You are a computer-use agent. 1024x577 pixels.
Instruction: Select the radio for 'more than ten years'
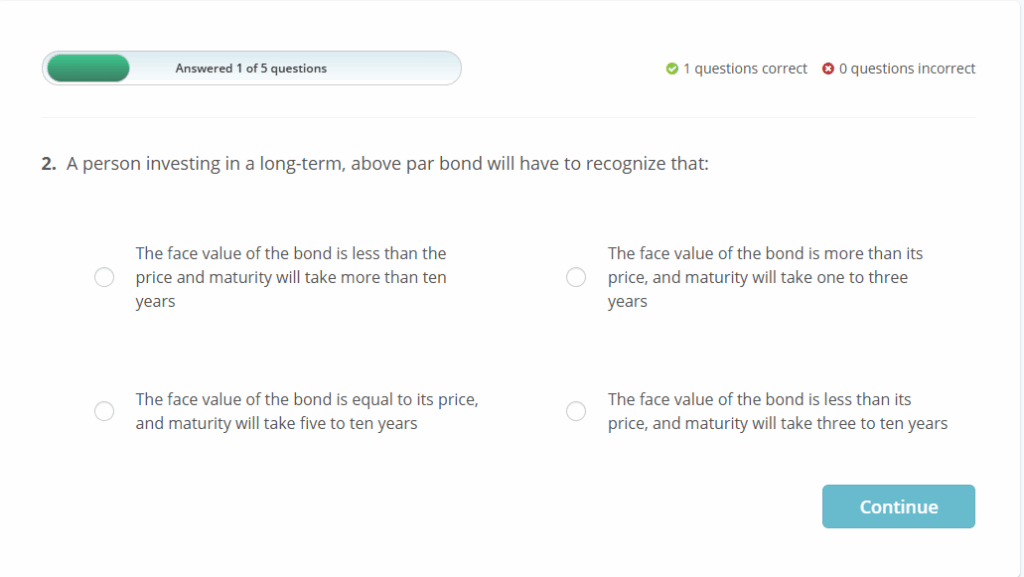(104, 277)
